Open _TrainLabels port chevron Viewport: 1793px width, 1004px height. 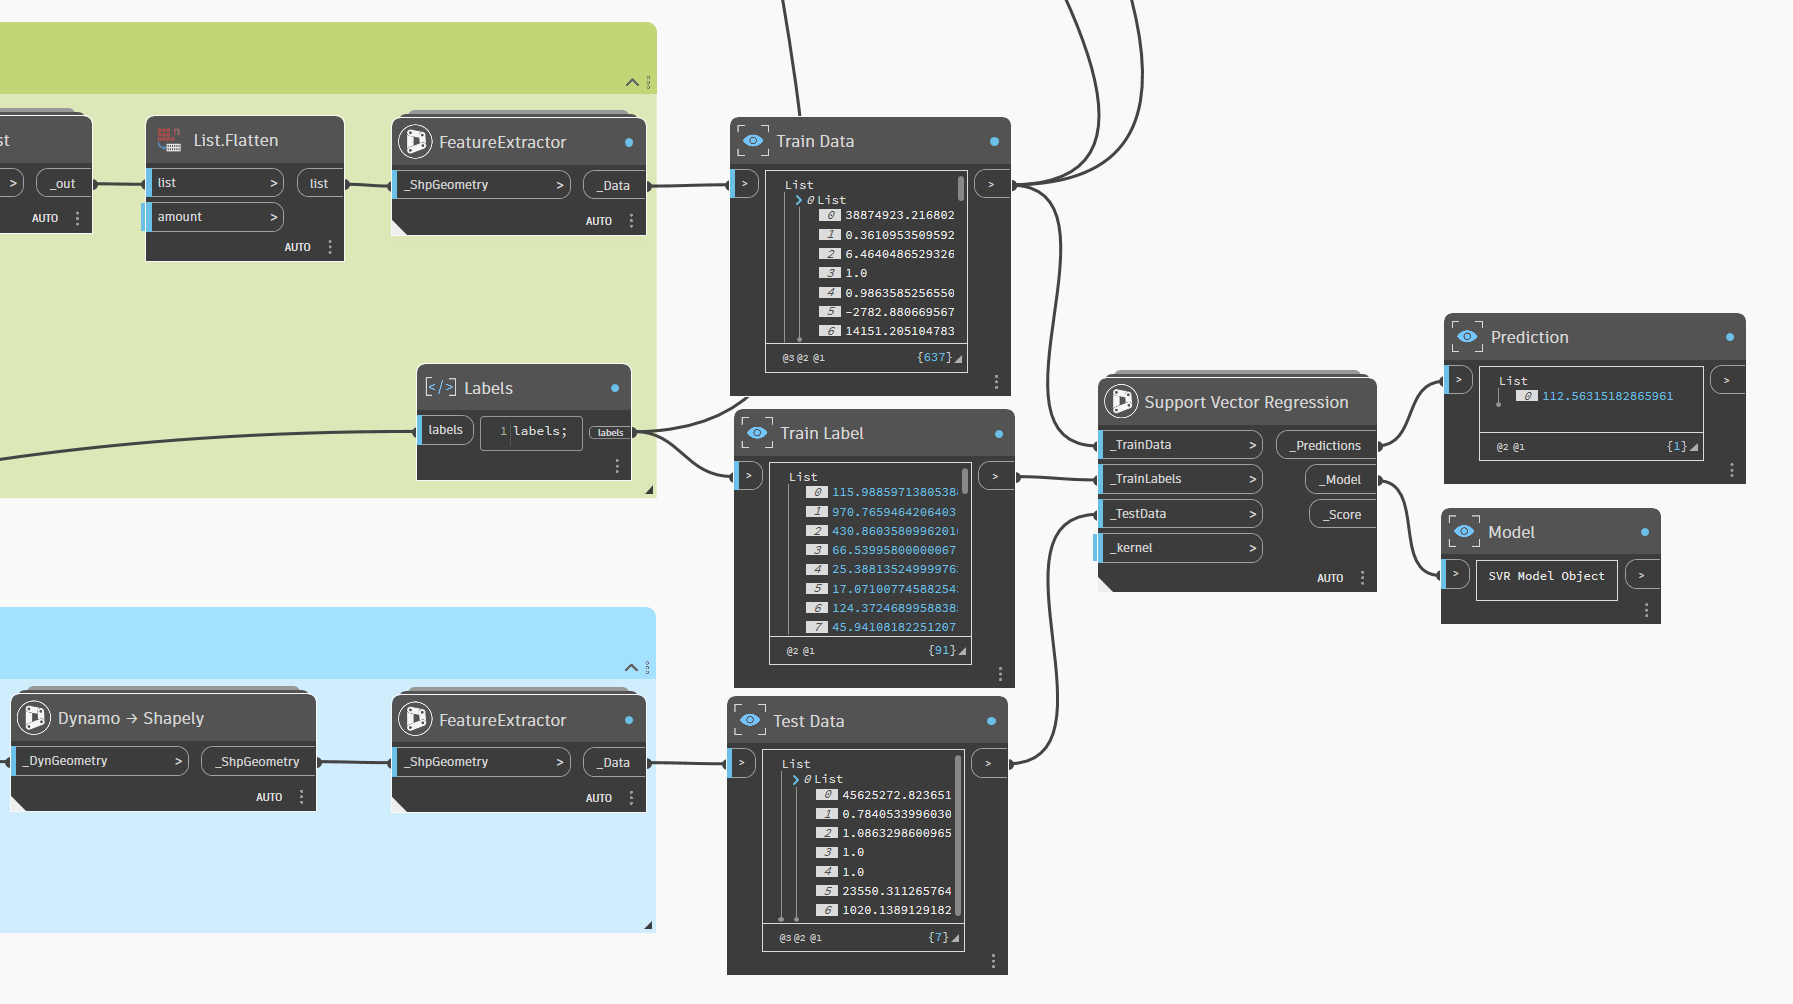tap(1252, 479)
